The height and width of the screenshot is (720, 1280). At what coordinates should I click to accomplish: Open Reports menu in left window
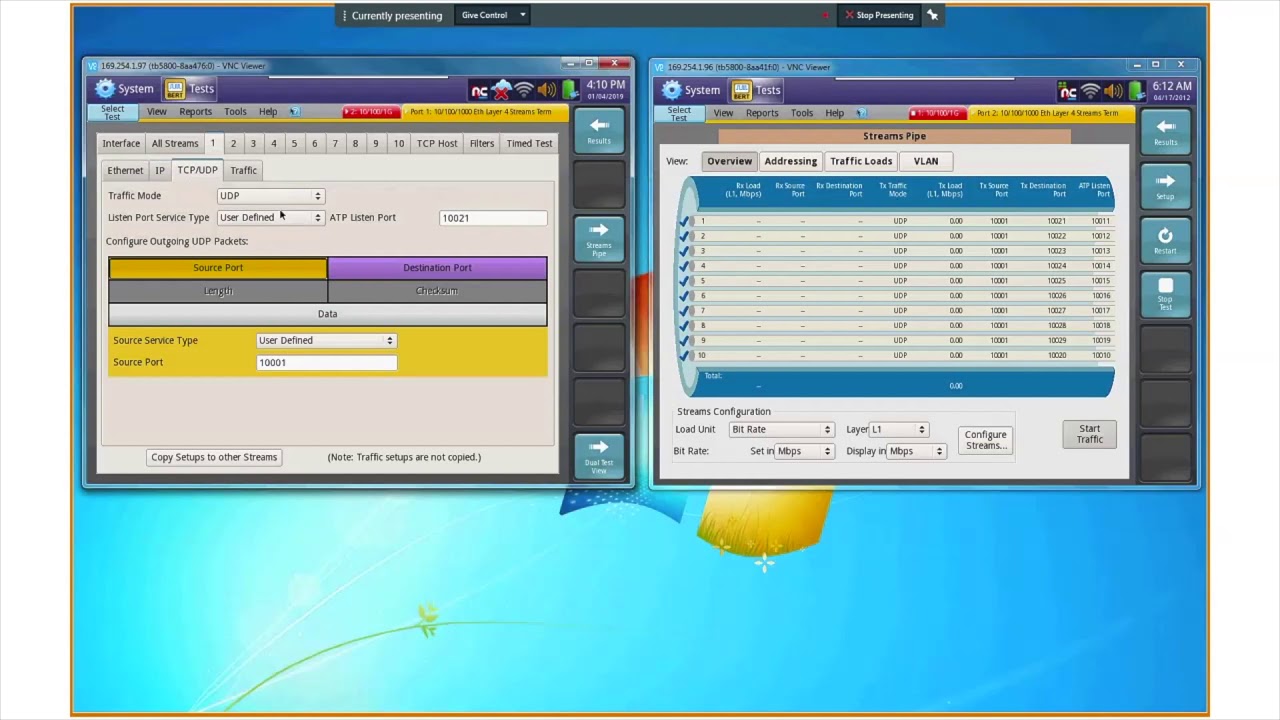click(x=195, y=112)
